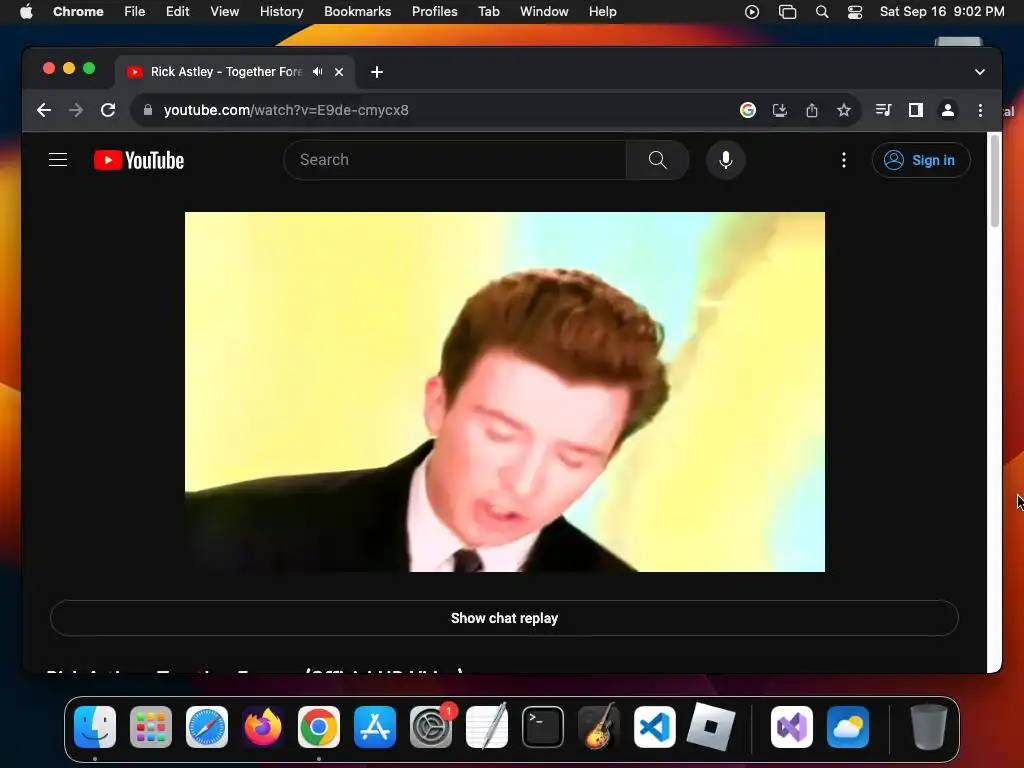1024x768 pixels.
Task: Open Finder from the Dock
Action: point(95,726)
